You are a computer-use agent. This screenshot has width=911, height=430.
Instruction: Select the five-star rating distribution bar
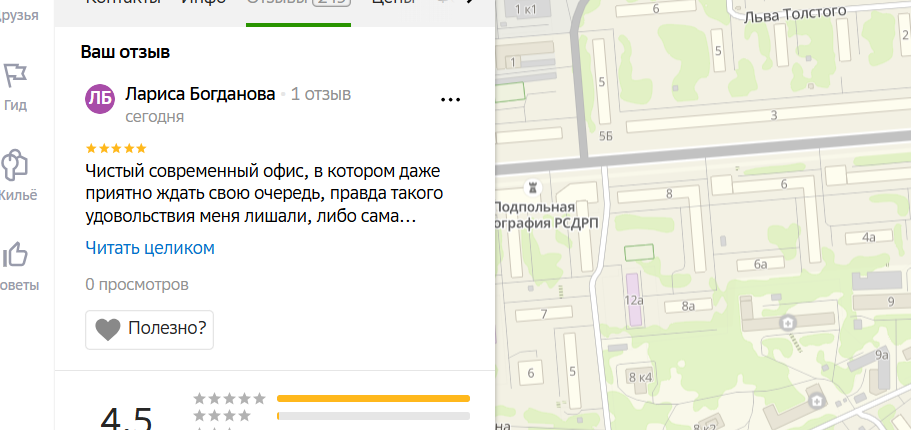pos(373,399)
